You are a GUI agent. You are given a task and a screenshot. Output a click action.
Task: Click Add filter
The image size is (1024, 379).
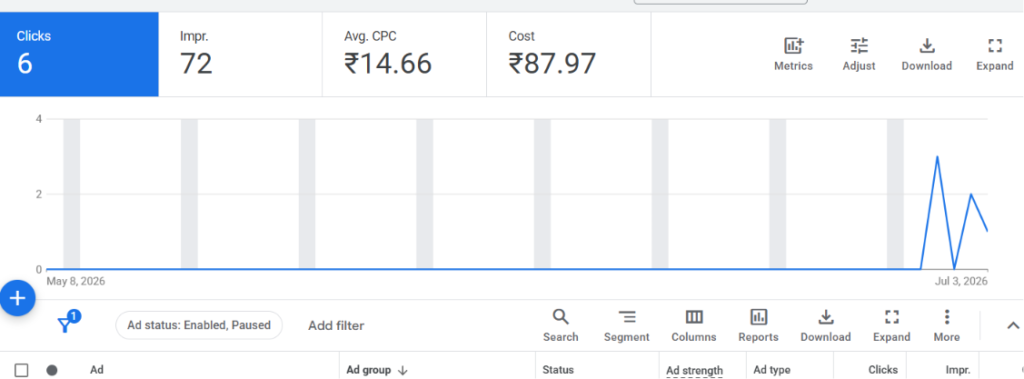tap(336, 325)
